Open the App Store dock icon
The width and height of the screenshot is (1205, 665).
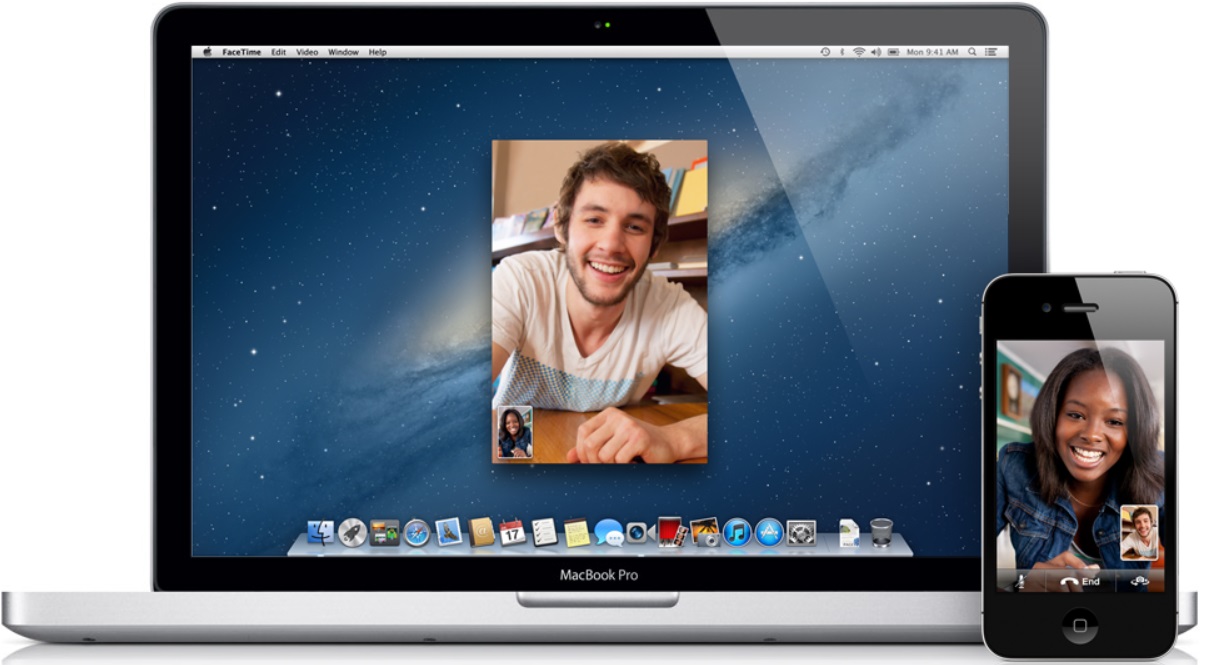[768, 532]
